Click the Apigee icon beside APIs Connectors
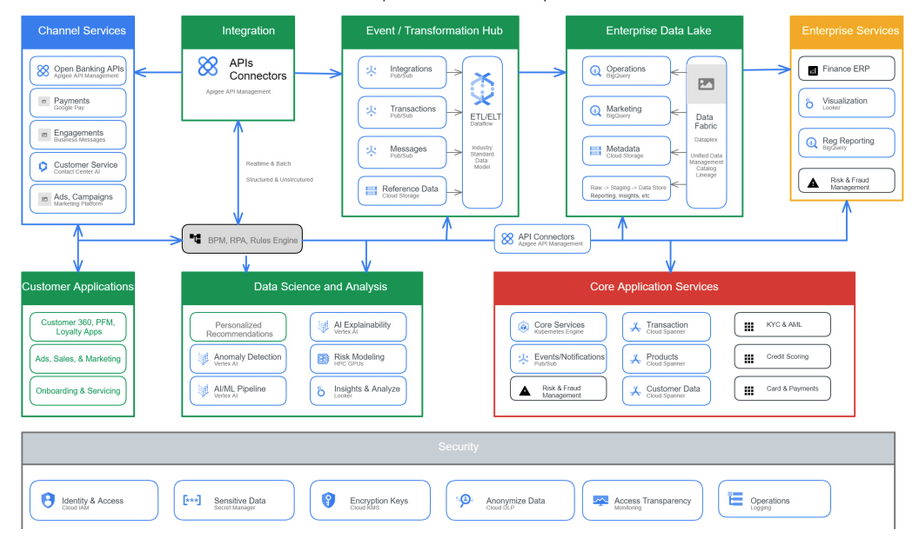 tap(208, 67)
